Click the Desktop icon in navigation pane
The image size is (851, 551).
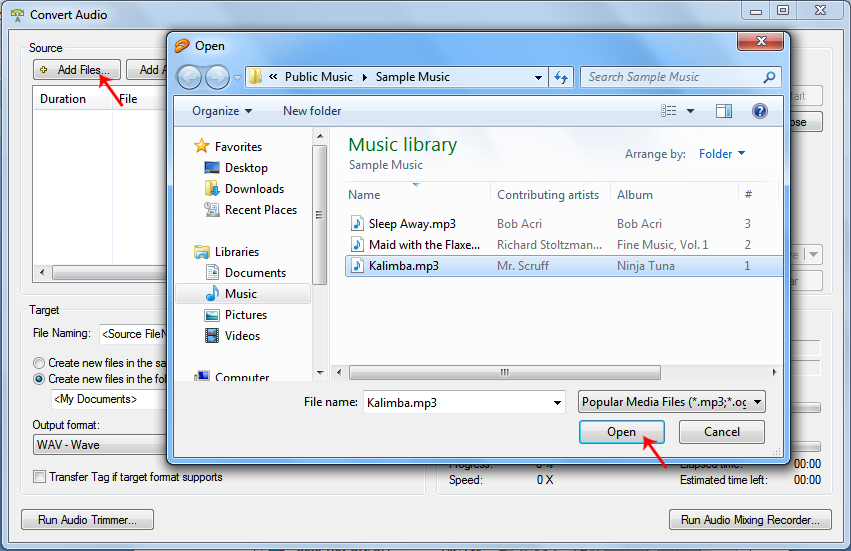[212, 167]
